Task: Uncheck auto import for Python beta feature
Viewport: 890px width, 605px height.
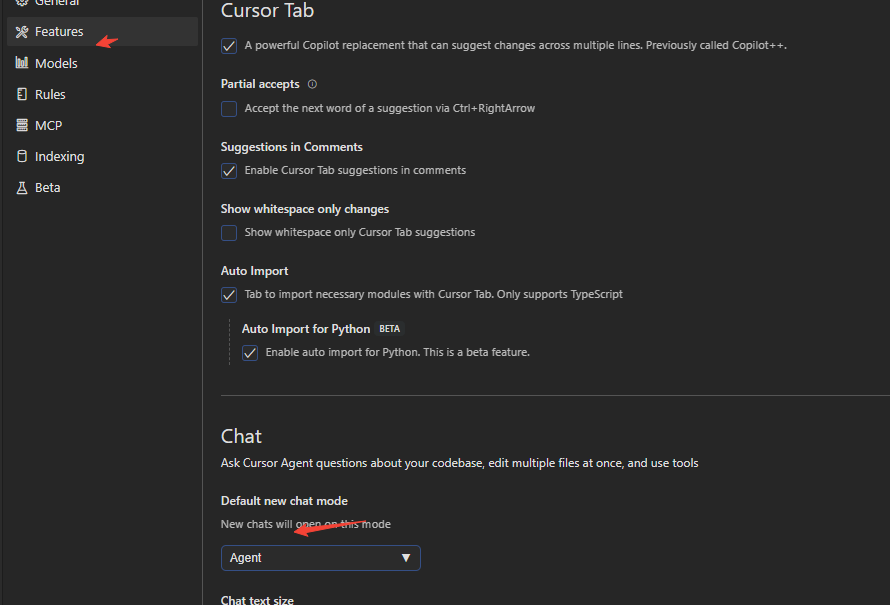Action: coord(250,353)
